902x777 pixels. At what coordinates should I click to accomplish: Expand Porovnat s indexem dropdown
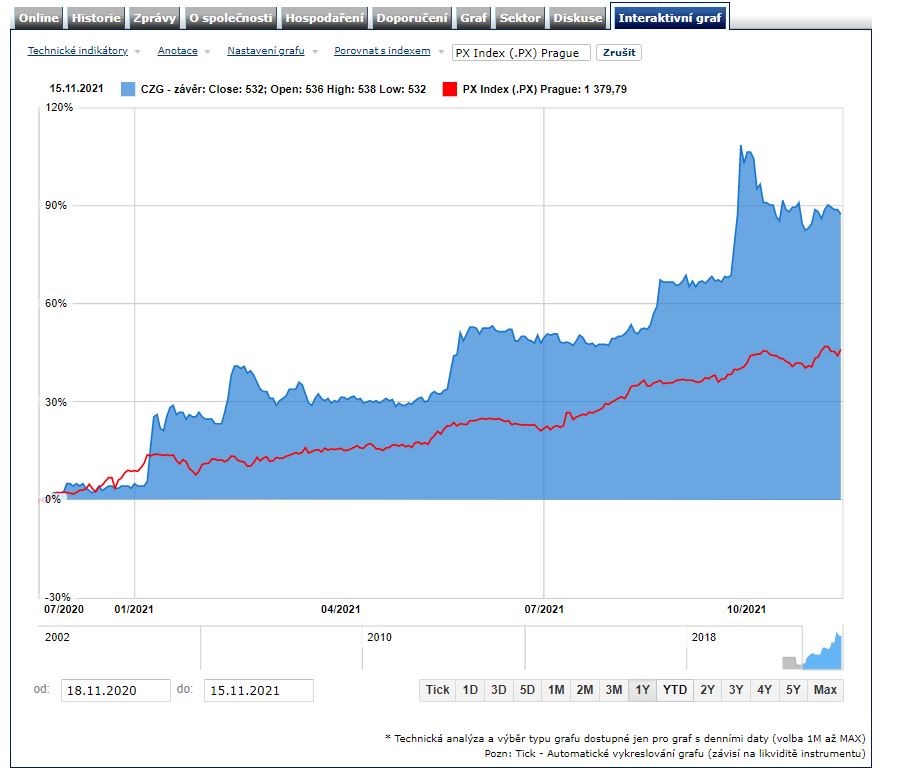click(383, 51)
